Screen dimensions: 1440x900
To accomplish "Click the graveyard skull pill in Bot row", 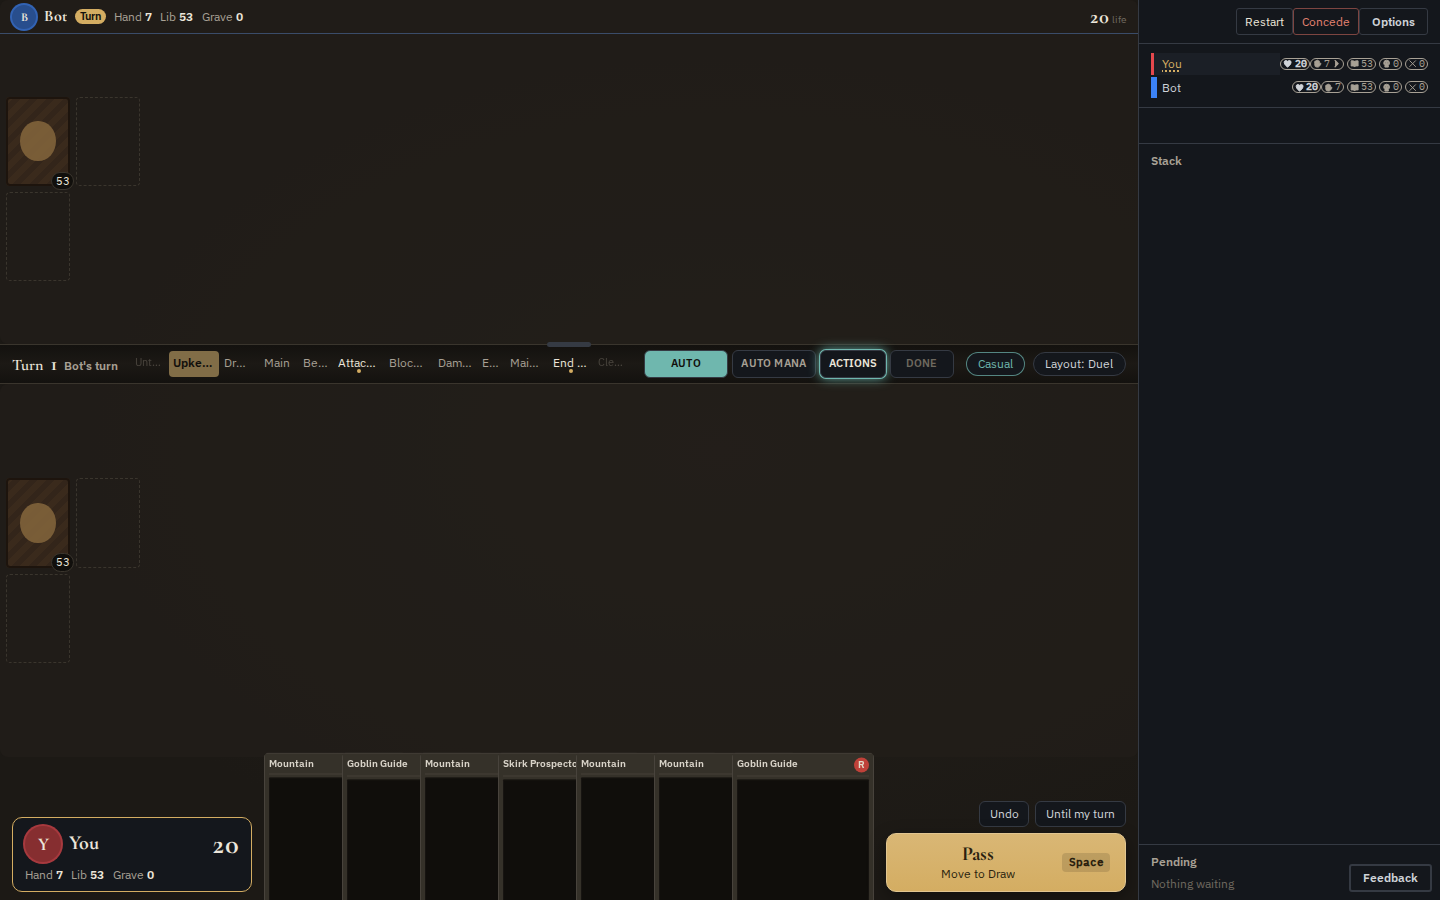I will [x=1390, y=87].
